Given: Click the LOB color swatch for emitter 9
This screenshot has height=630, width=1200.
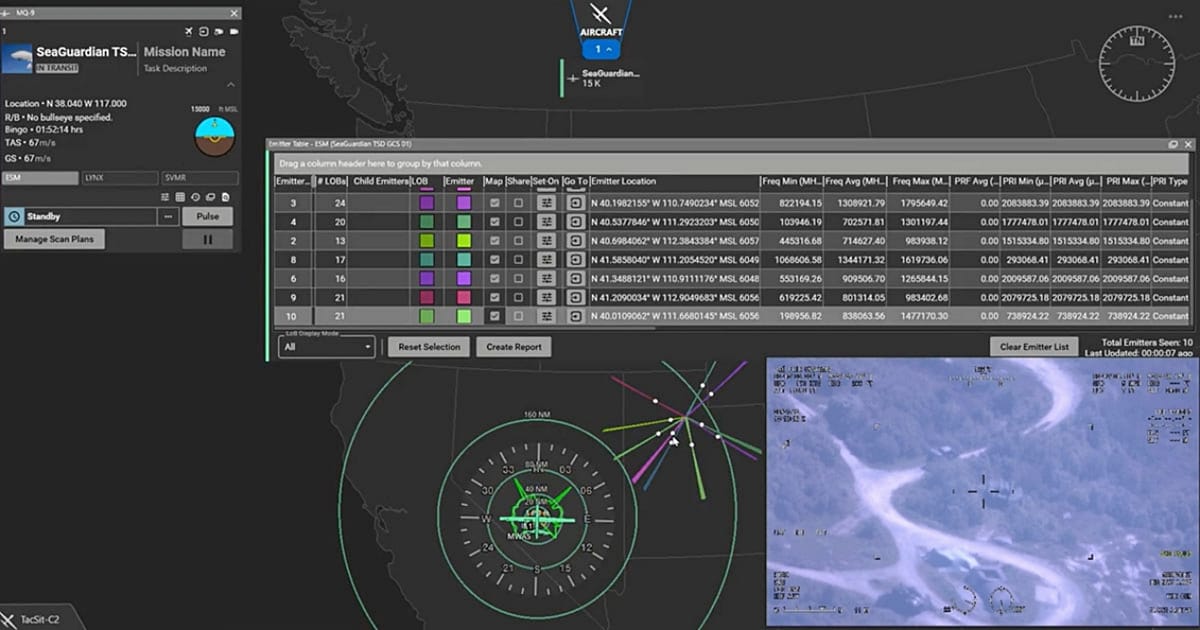Looking at the screenshot, I should [x=426, y=296].
